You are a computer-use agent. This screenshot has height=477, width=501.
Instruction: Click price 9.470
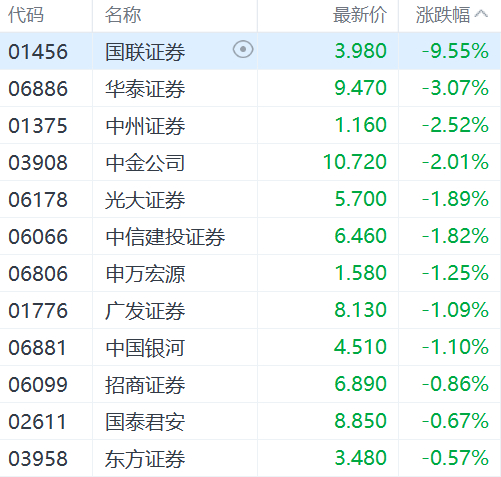[361, 88]
